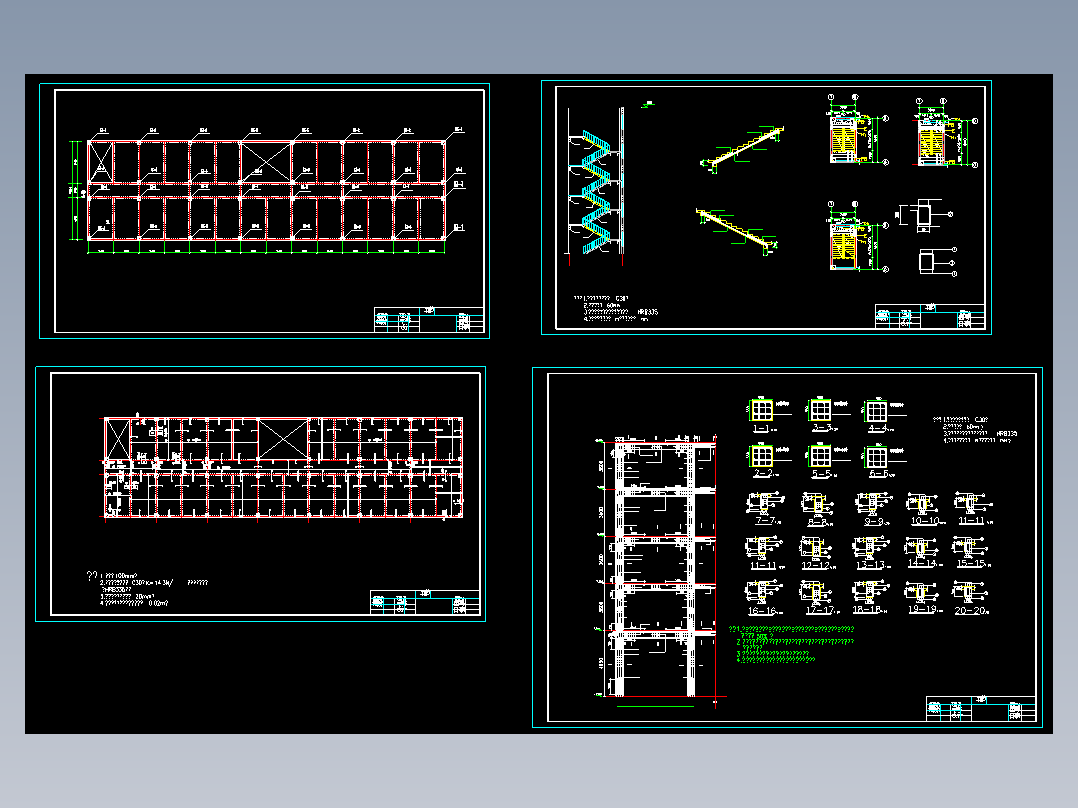
Task: Pick the upper ascending stair flight detail
Action: [x=743, y=150]
